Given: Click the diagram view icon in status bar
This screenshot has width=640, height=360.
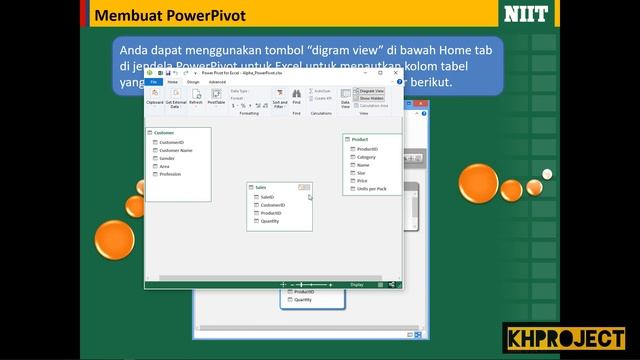Looking at the screenshot, I should 391,284.
